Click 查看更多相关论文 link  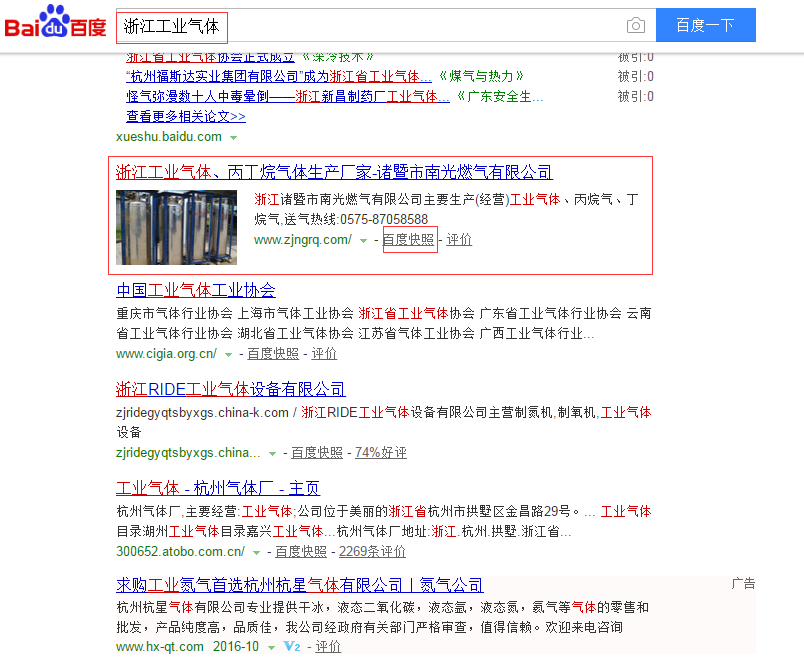pyautogui.click(x=187, y=116)
